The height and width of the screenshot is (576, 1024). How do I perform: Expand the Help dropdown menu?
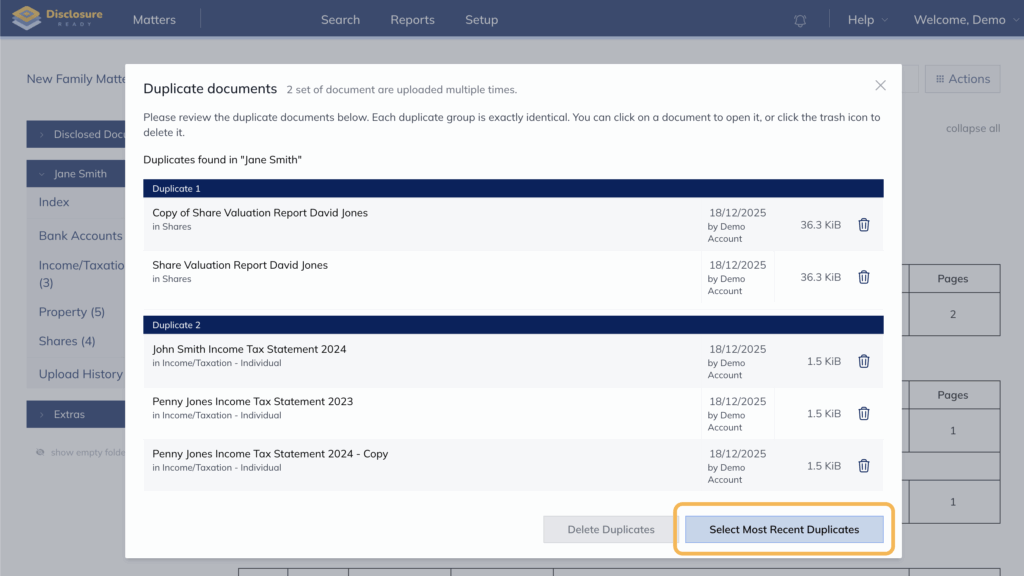[x=866, y=20]
